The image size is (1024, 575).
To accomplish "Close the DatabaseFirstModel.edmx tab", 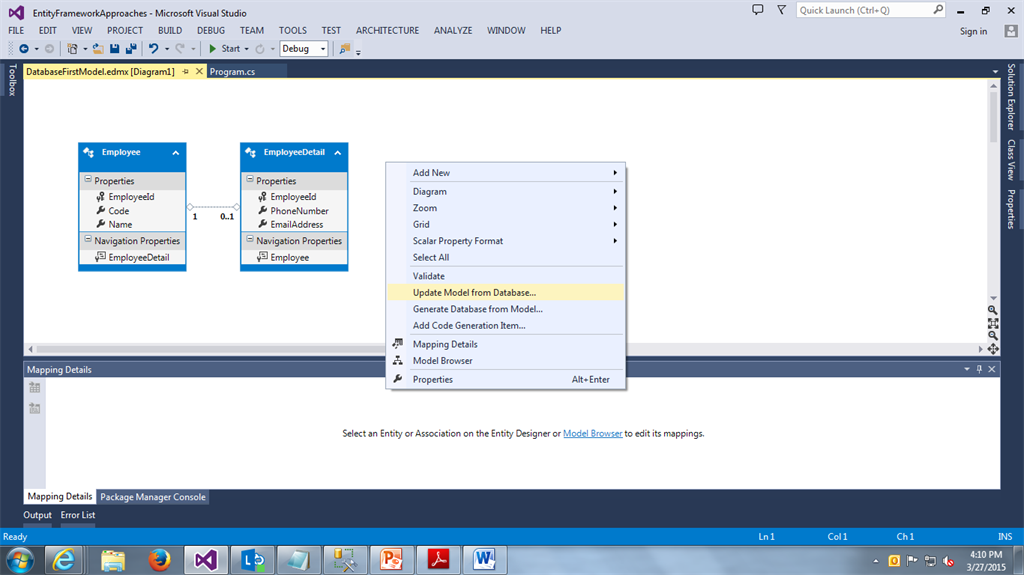I will click(x=199, y=71).
